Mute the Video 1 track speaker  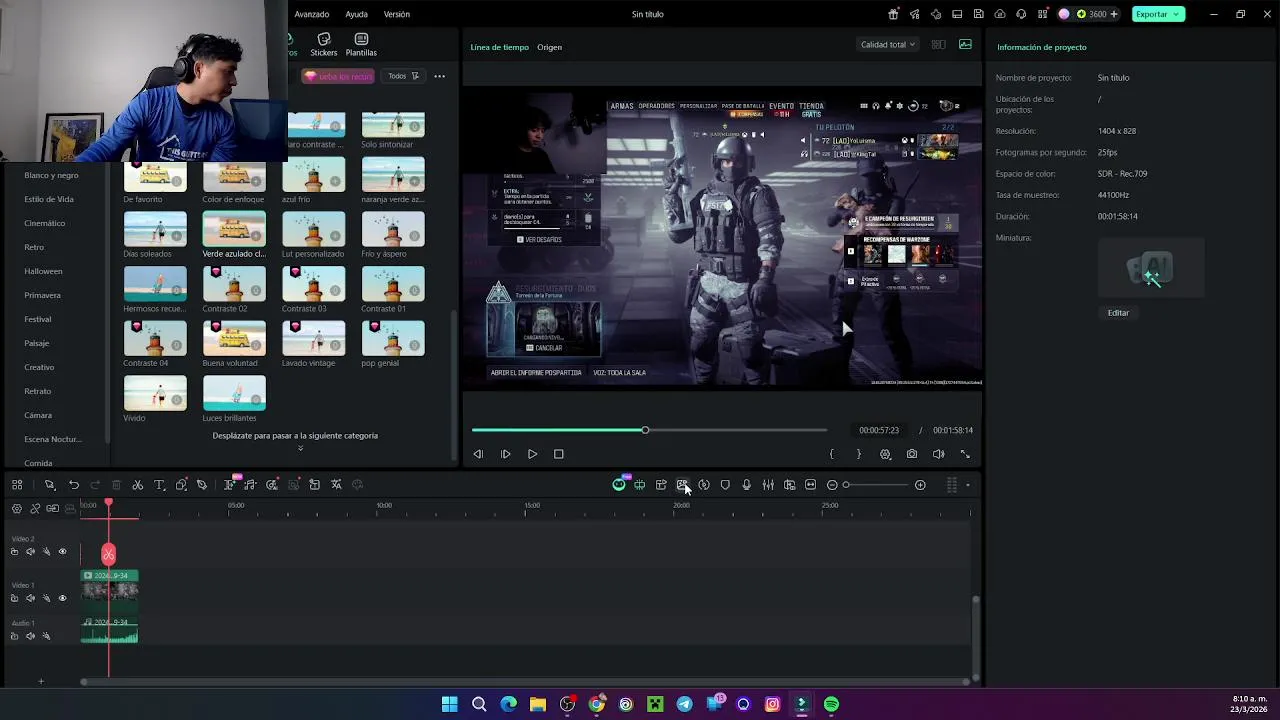coord(30,598)
